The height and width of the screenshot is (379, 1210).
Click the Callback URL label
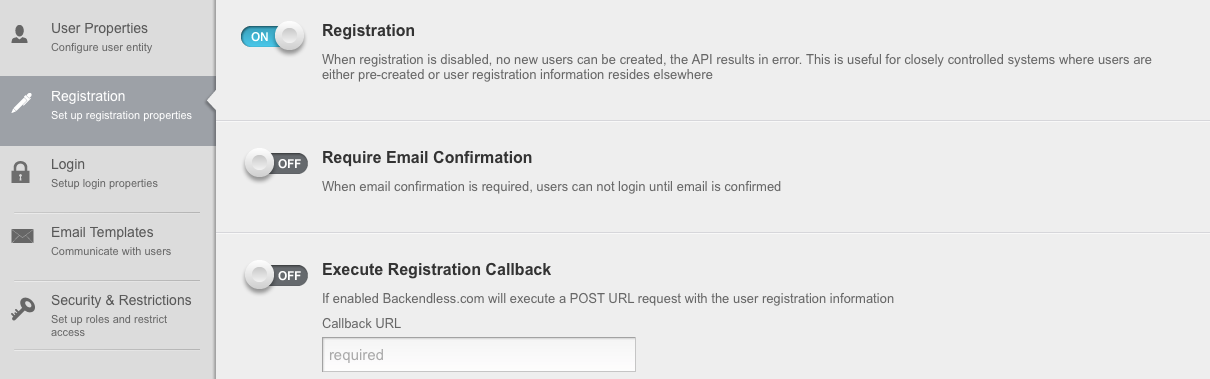point(361,324)
